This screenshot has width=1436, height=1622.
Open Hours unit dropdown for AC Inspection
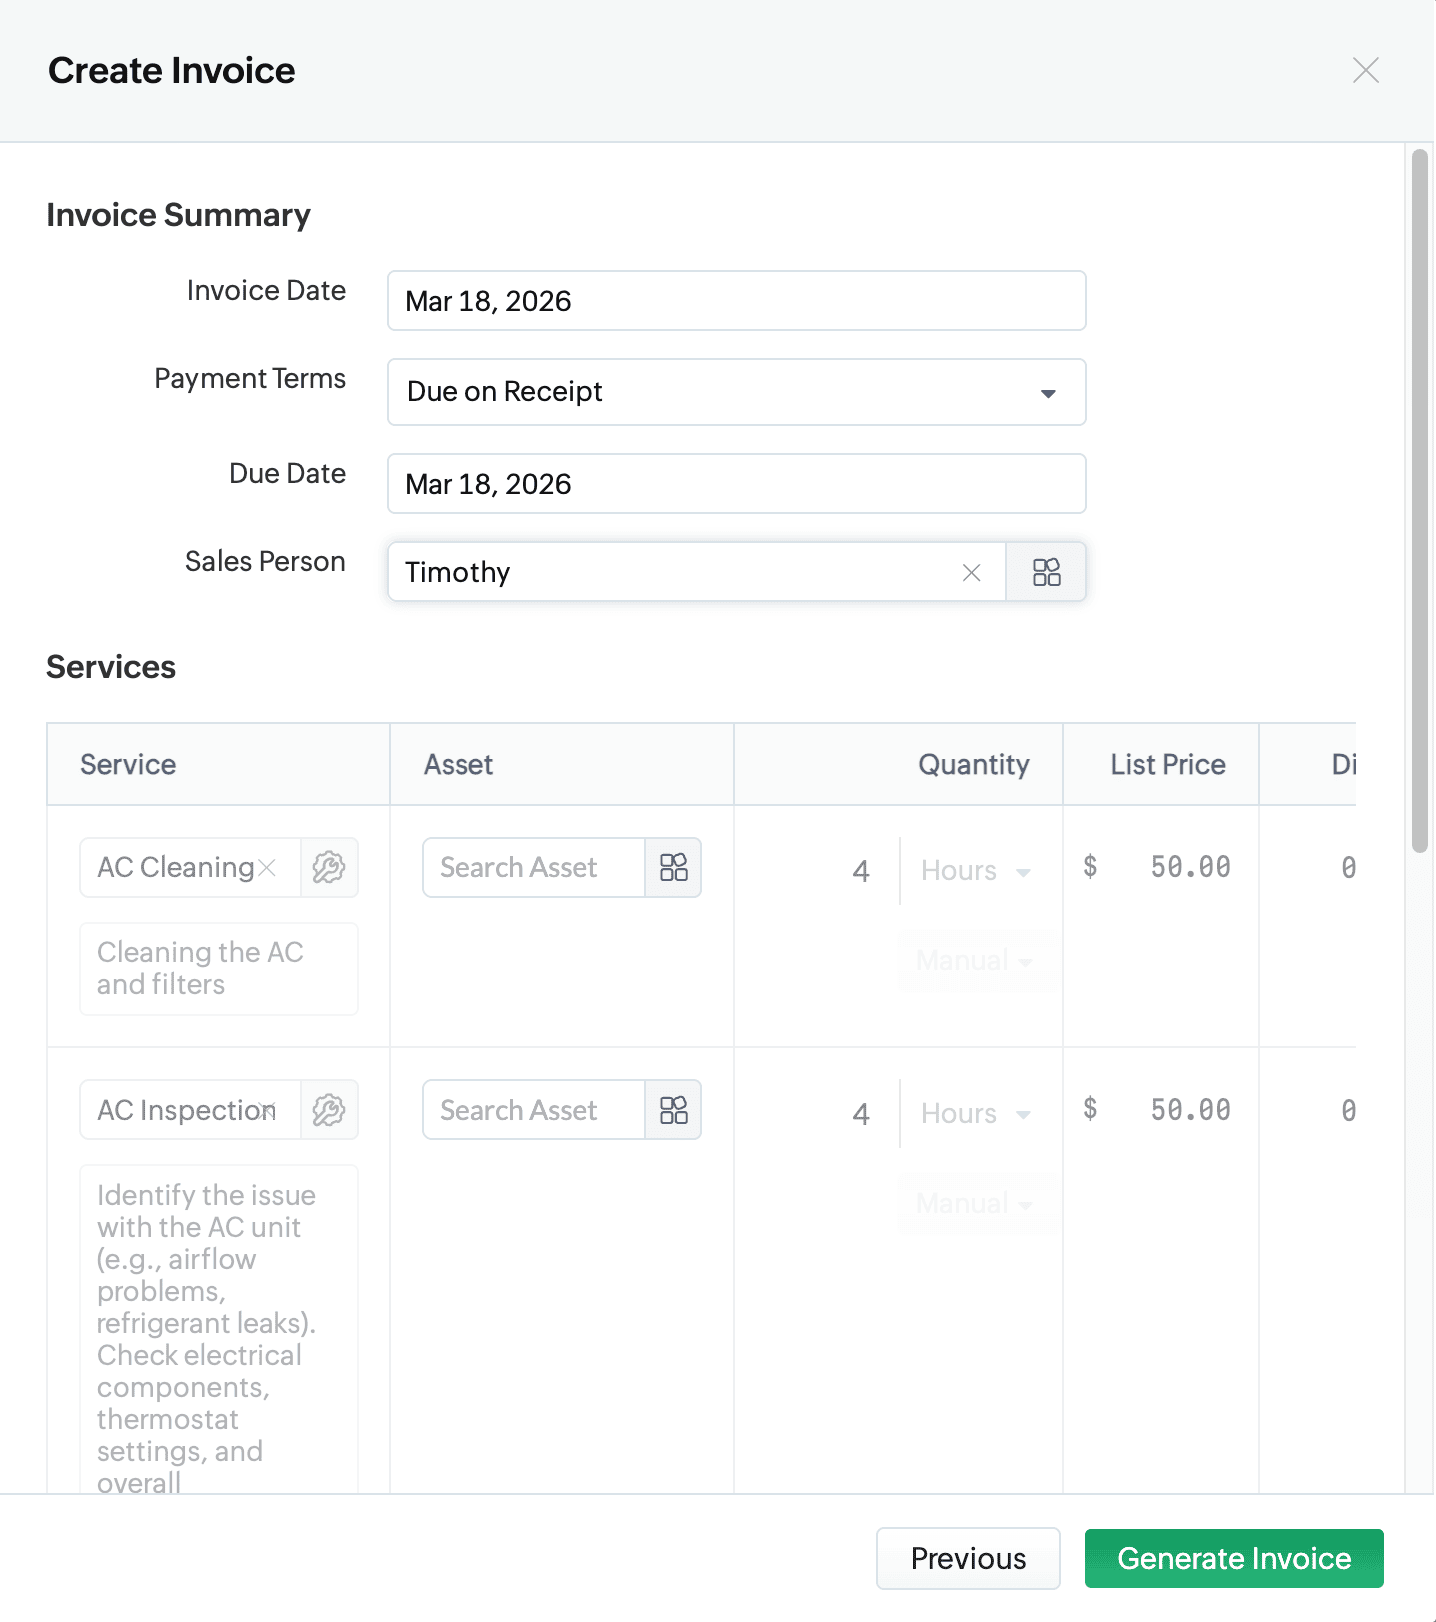click(975, 1114)
